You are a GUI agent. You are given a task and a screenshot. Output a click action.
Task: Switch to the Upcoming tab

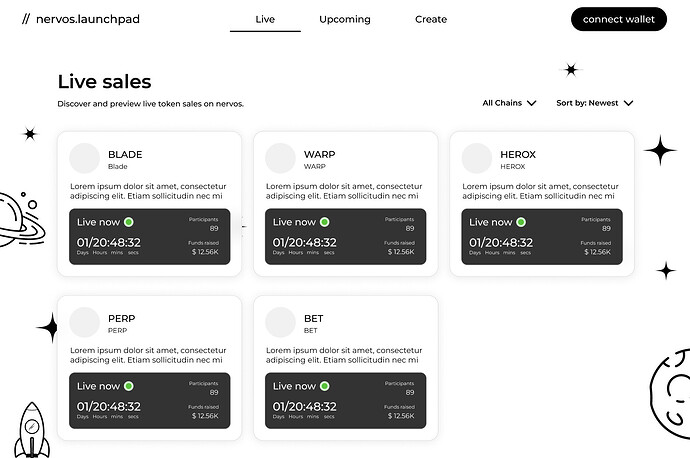pos(345,19)
